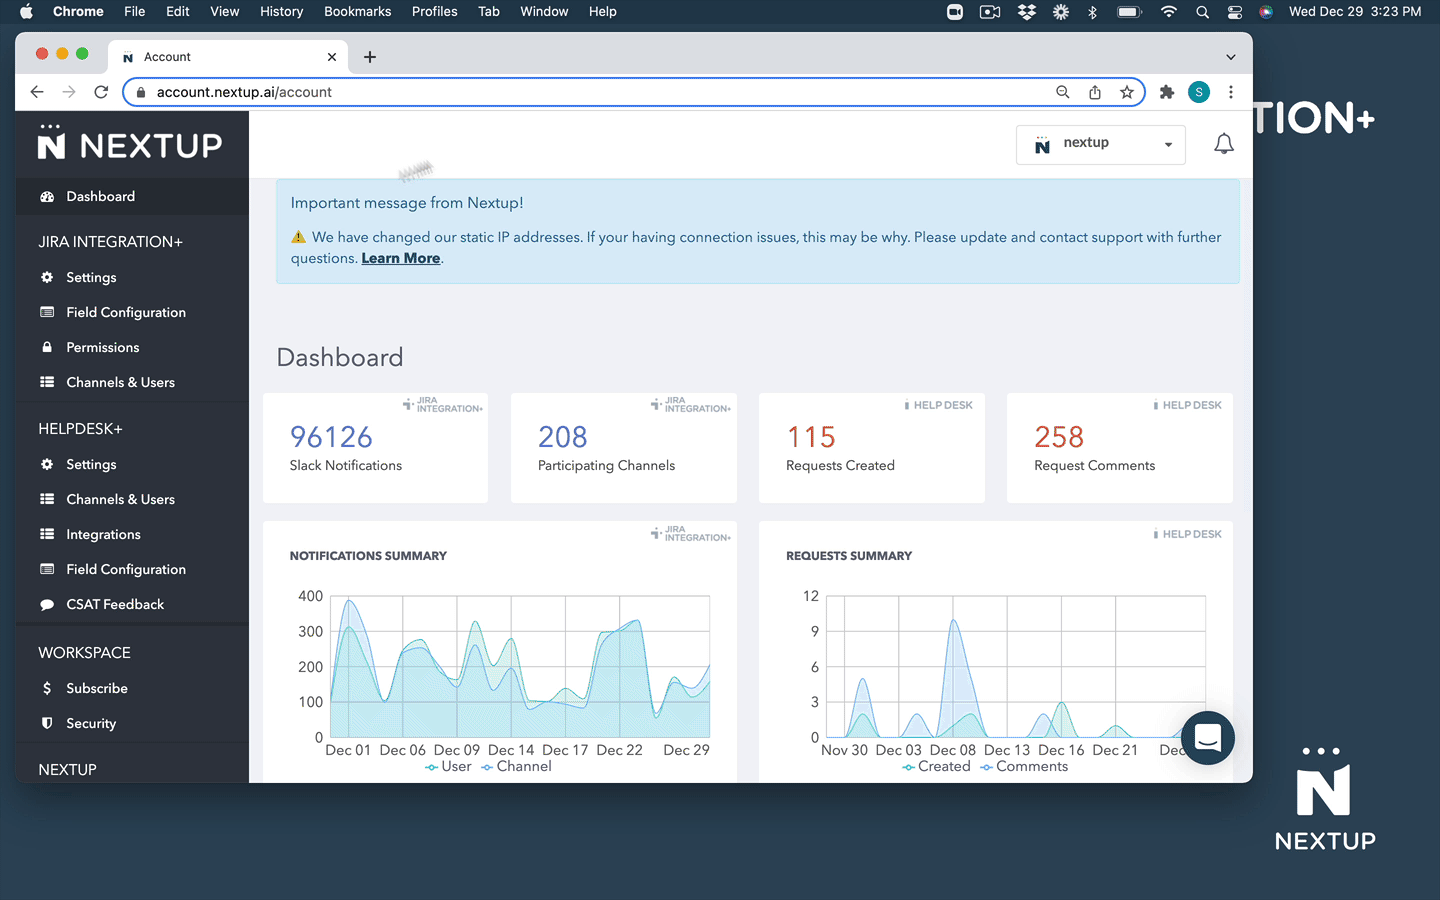Open the Bookmarks menu in the menu bar

click(357, 11)
